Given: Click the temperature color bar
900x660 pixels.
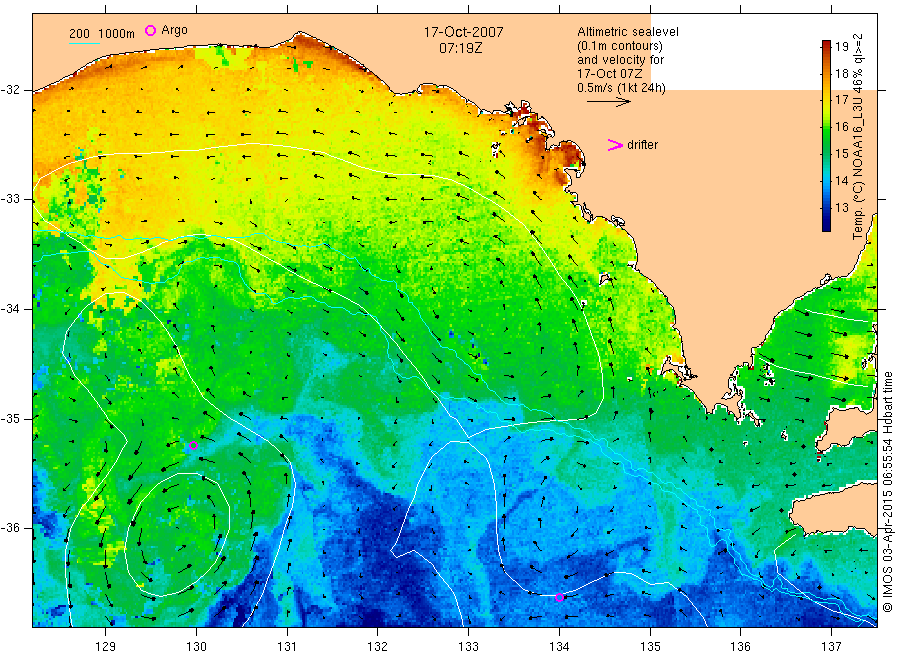Looking at the screenshot, I should (x=826, y=135).
